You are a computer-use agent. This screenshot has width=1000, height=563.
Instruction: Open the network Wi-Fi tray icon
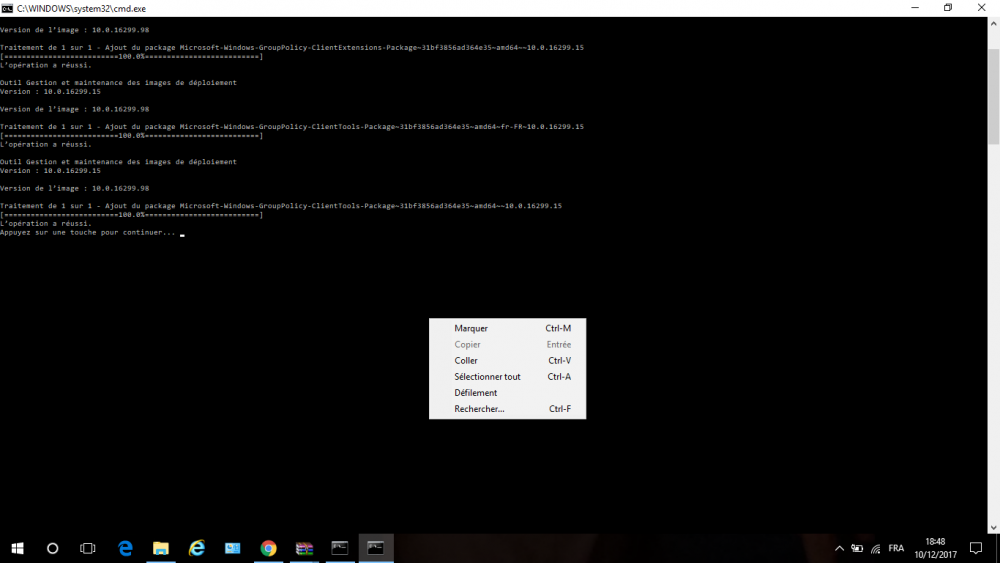[876, 548]
